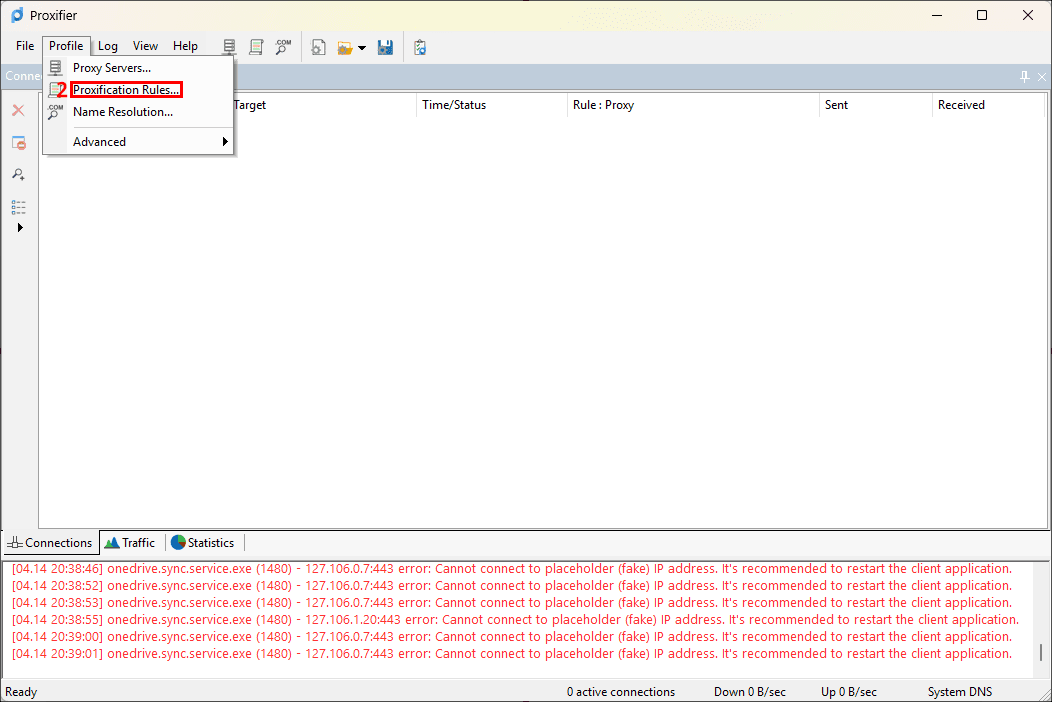The width and height of the screenshot is (1052, 702).
Task: Click the Proxifier title bar logo
Action: [x=17, y=15]
